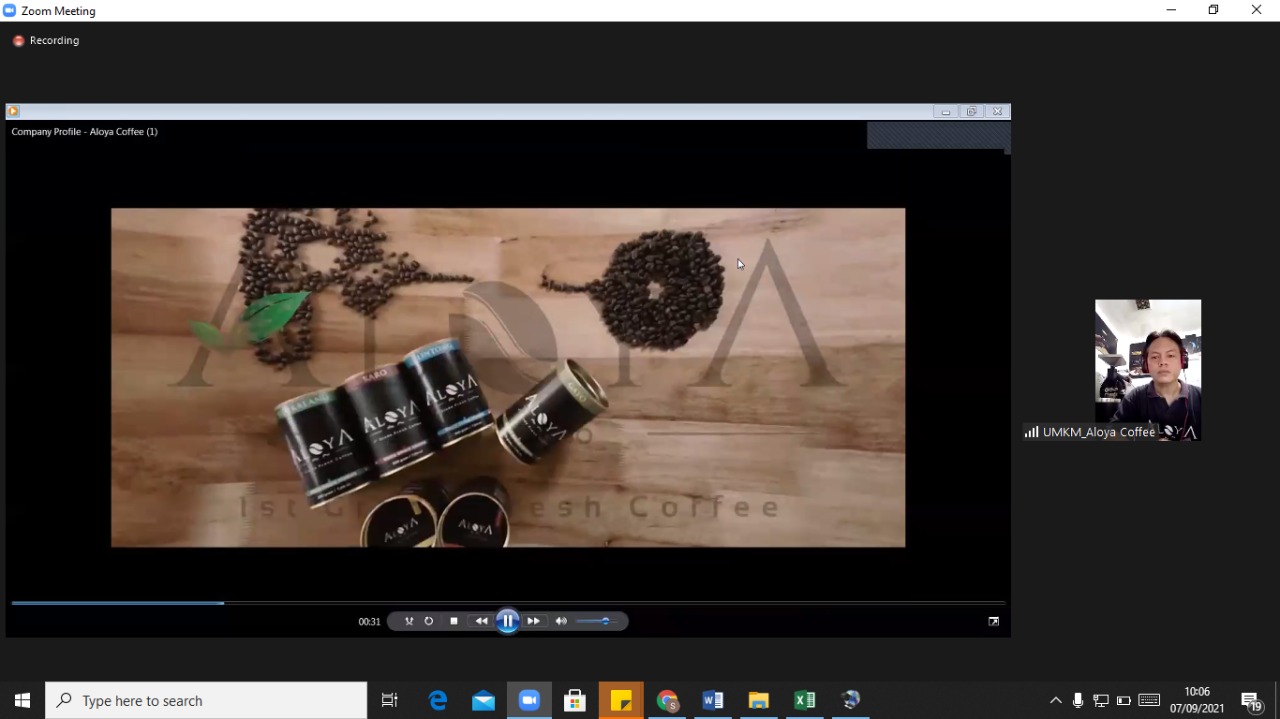Click the rewind button in player

pyautogui.click(x=481, y=621)
